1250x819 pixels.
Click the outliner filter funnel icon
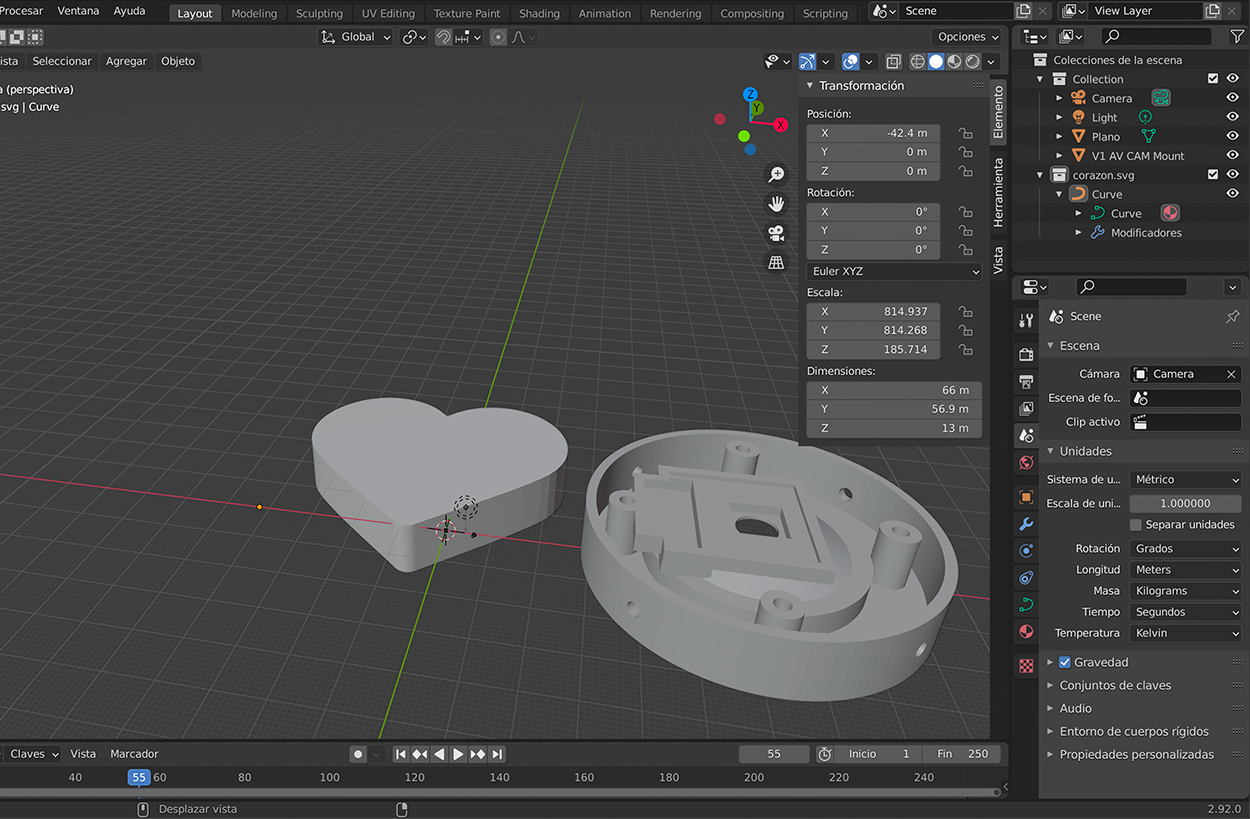click(1236, 36)
